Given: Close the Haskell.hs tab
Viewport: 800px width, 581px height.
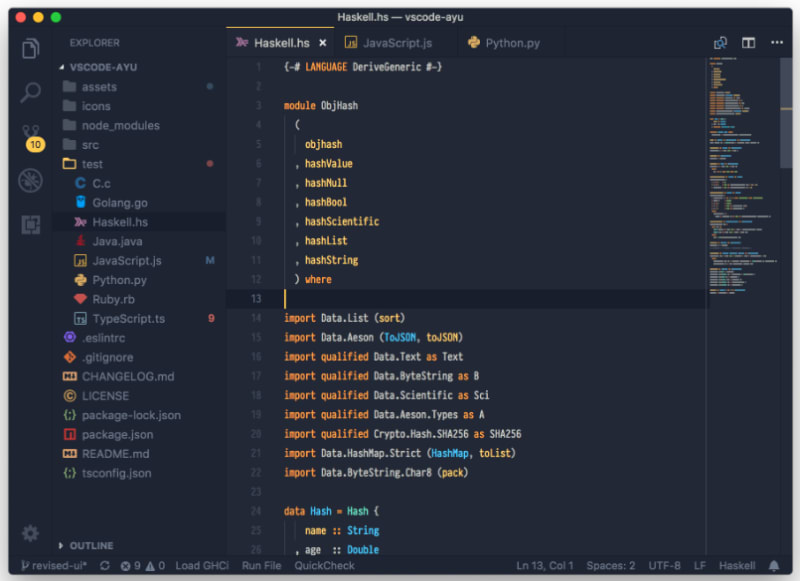Looking at the screenshot, I should [x=322, y=43].
